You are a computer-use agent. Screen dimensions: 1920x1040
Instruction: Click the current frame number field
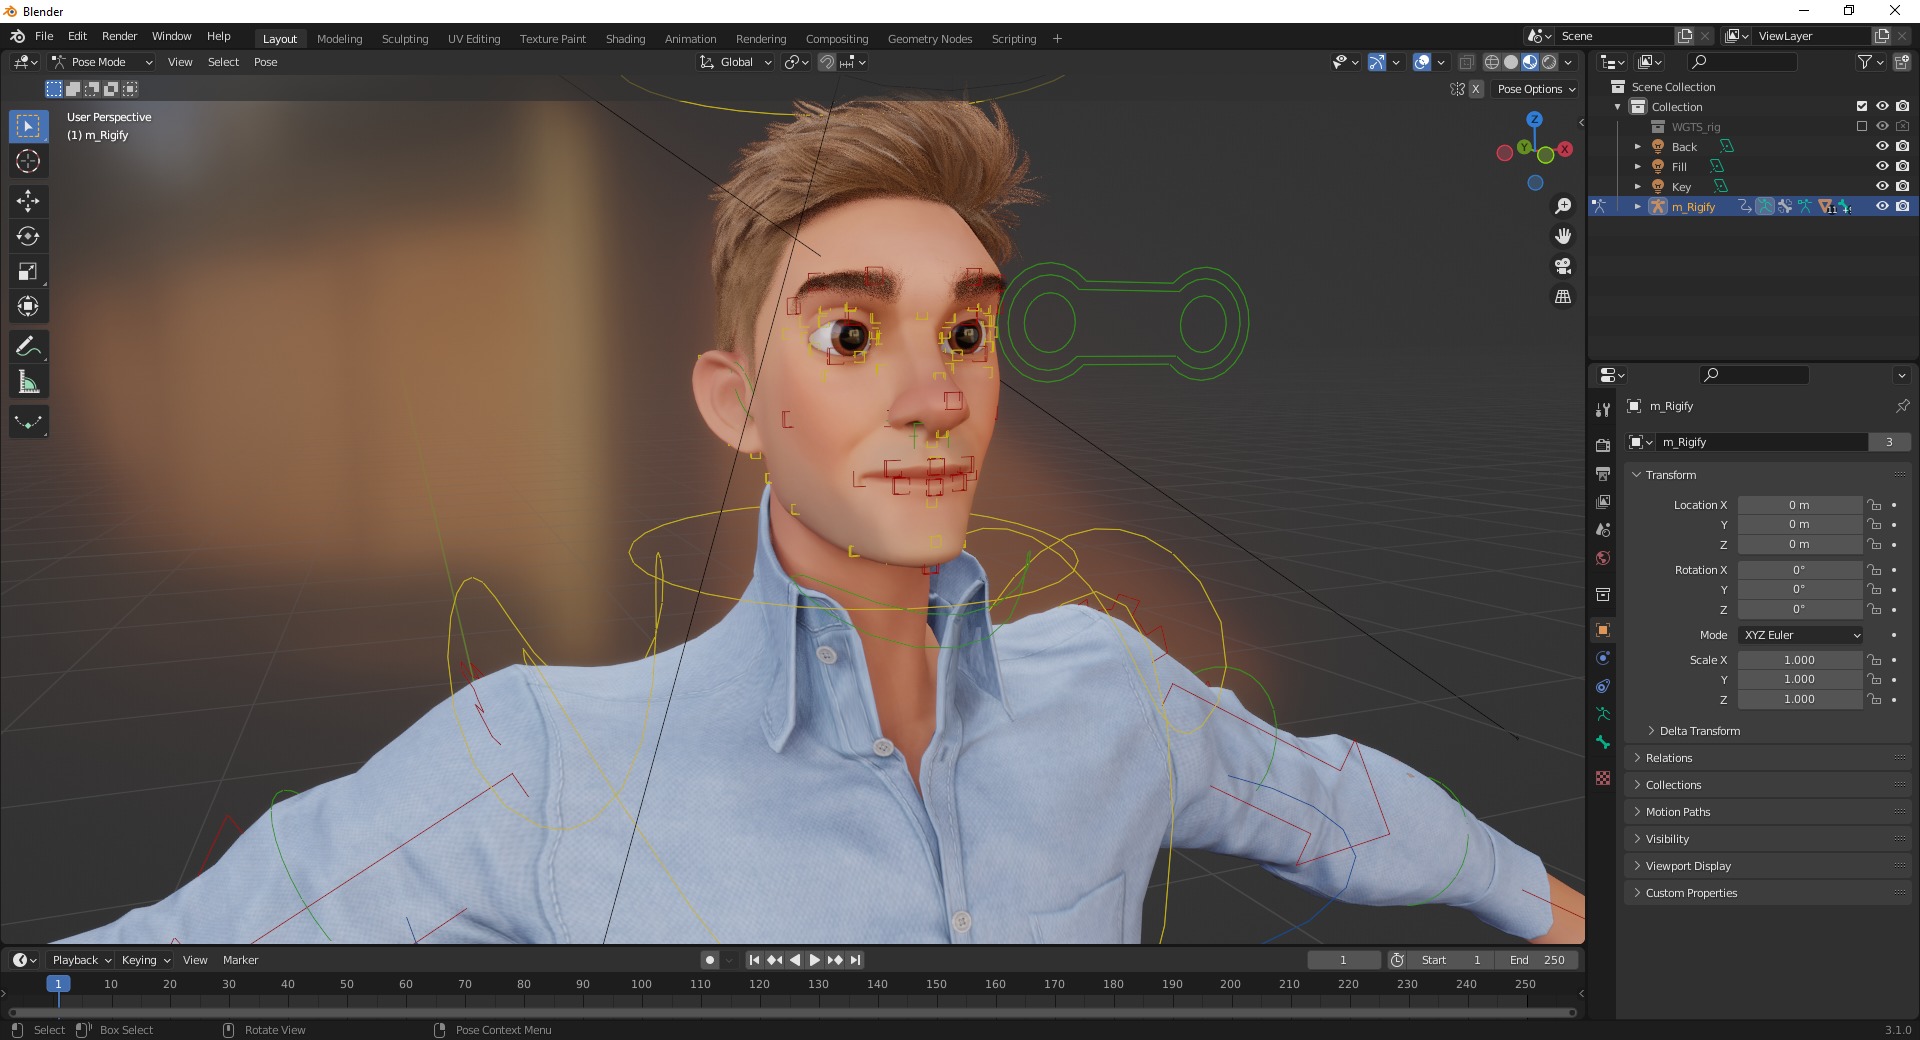[x=1343, y=960]
